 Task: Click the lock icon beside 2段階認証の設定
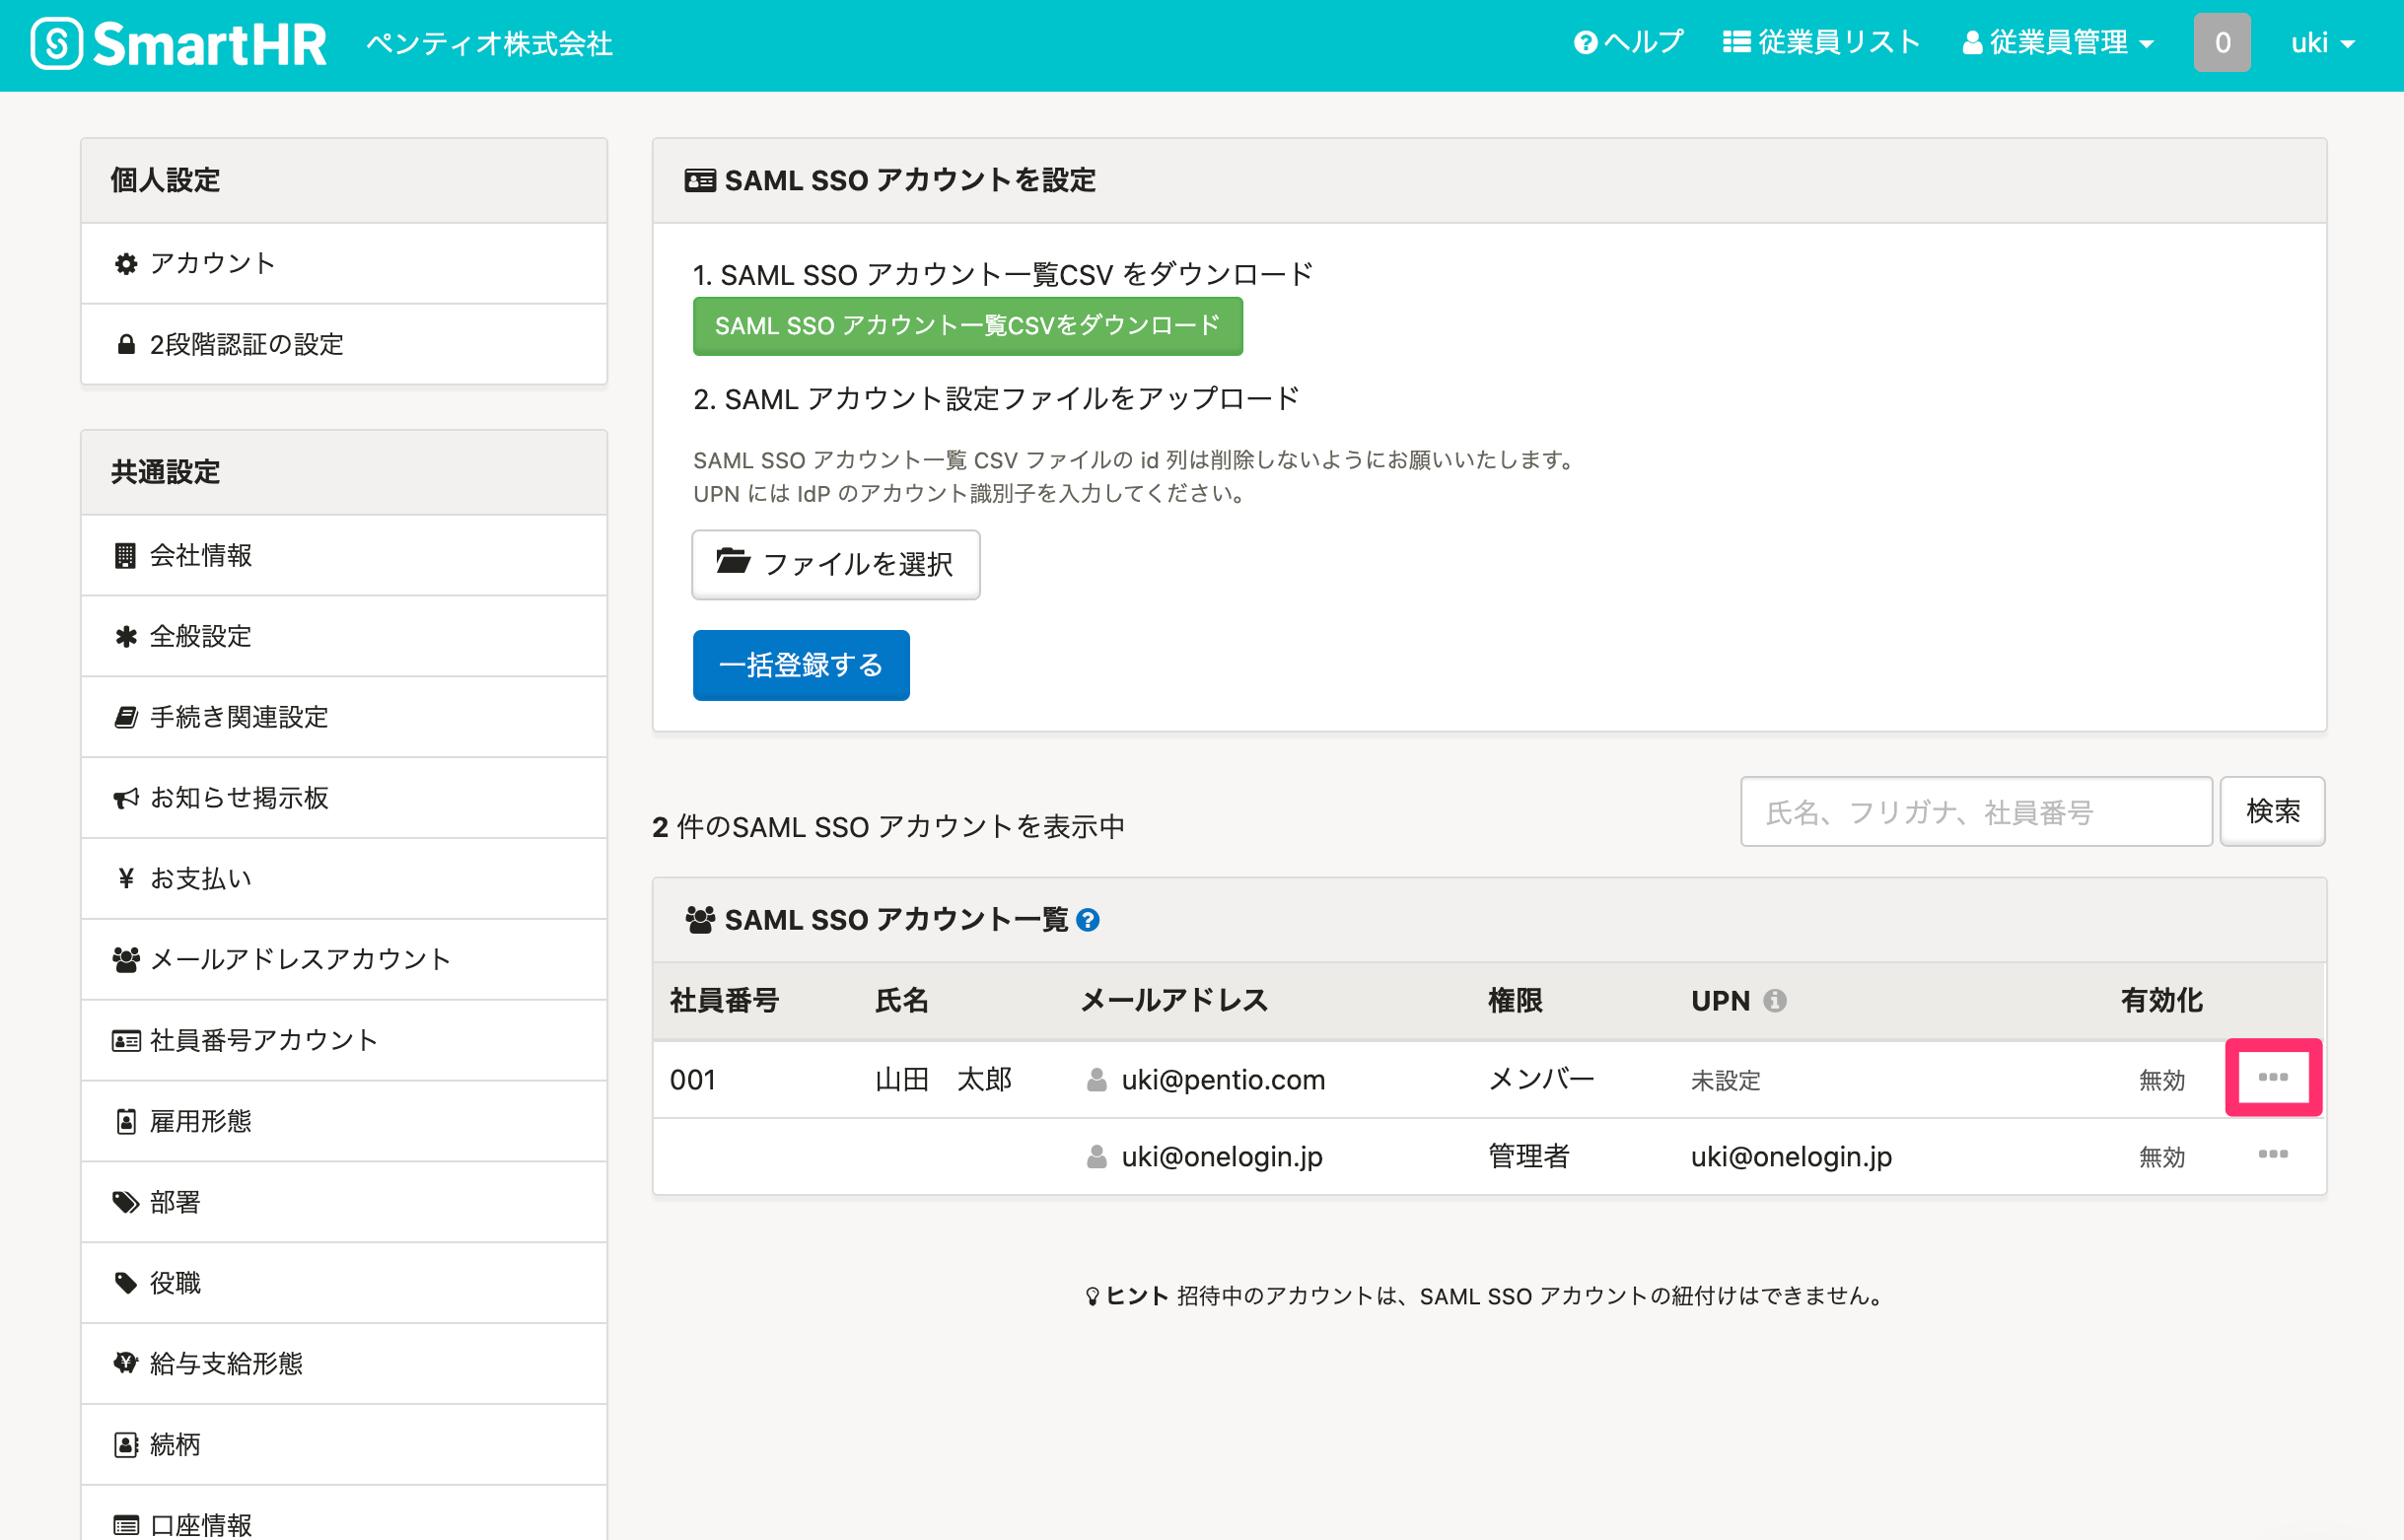(x=126, y=344)
